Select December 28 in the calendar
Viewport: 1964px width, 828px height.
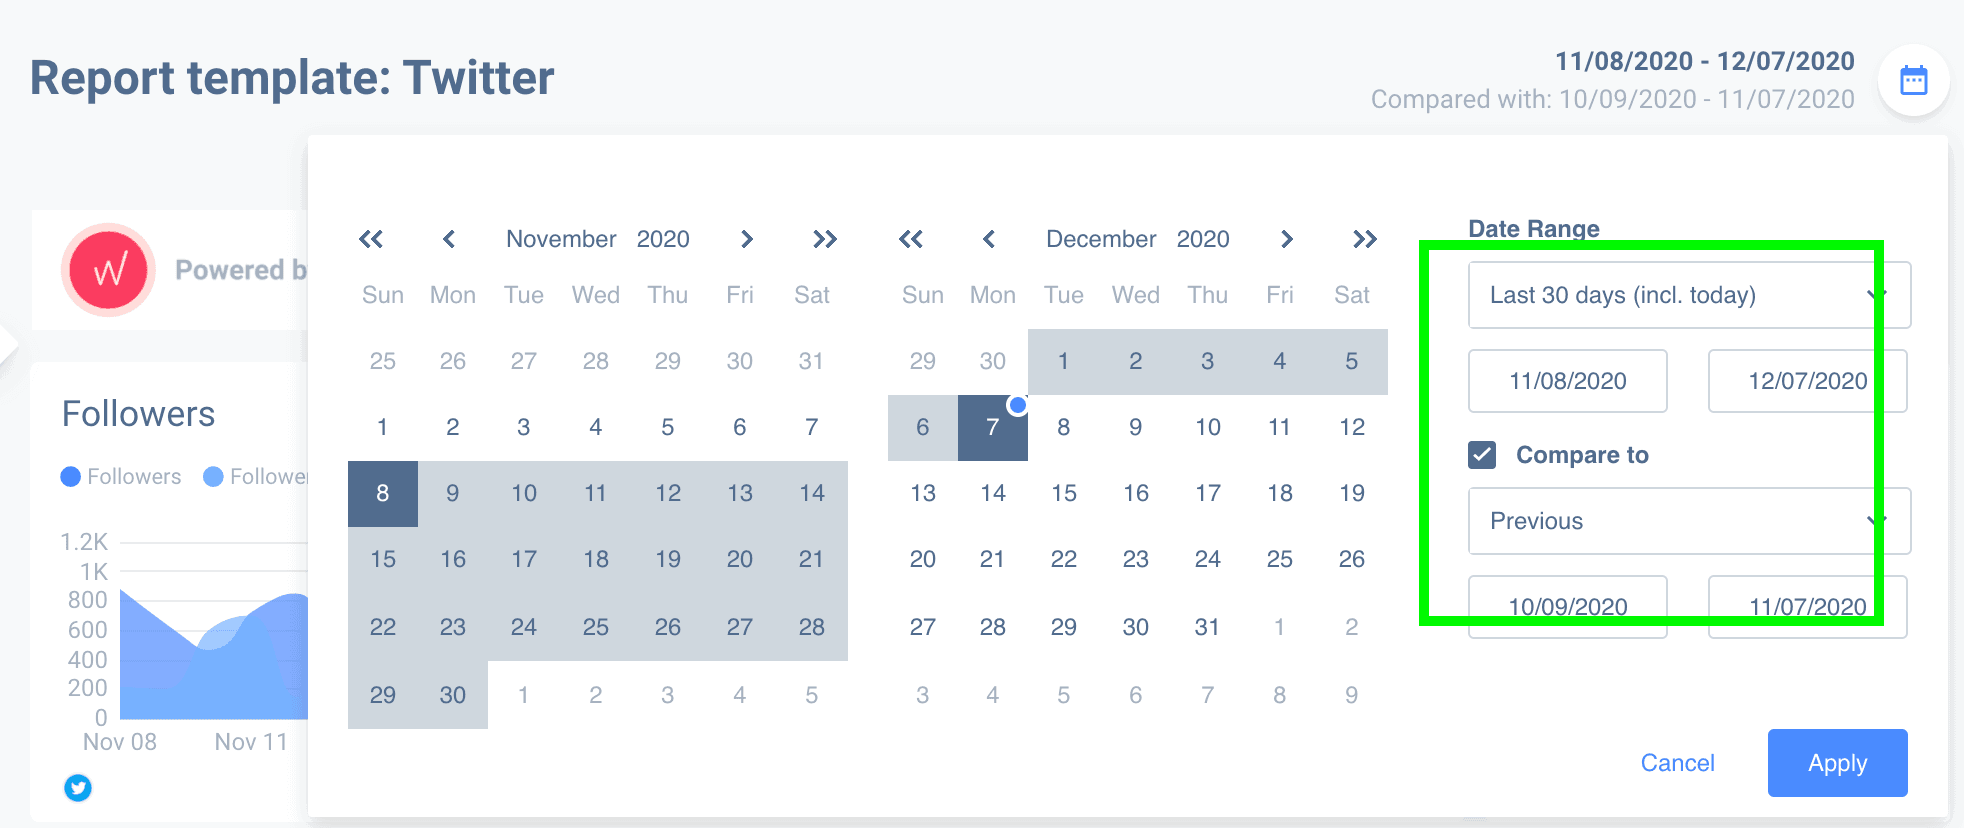point(993,627)
